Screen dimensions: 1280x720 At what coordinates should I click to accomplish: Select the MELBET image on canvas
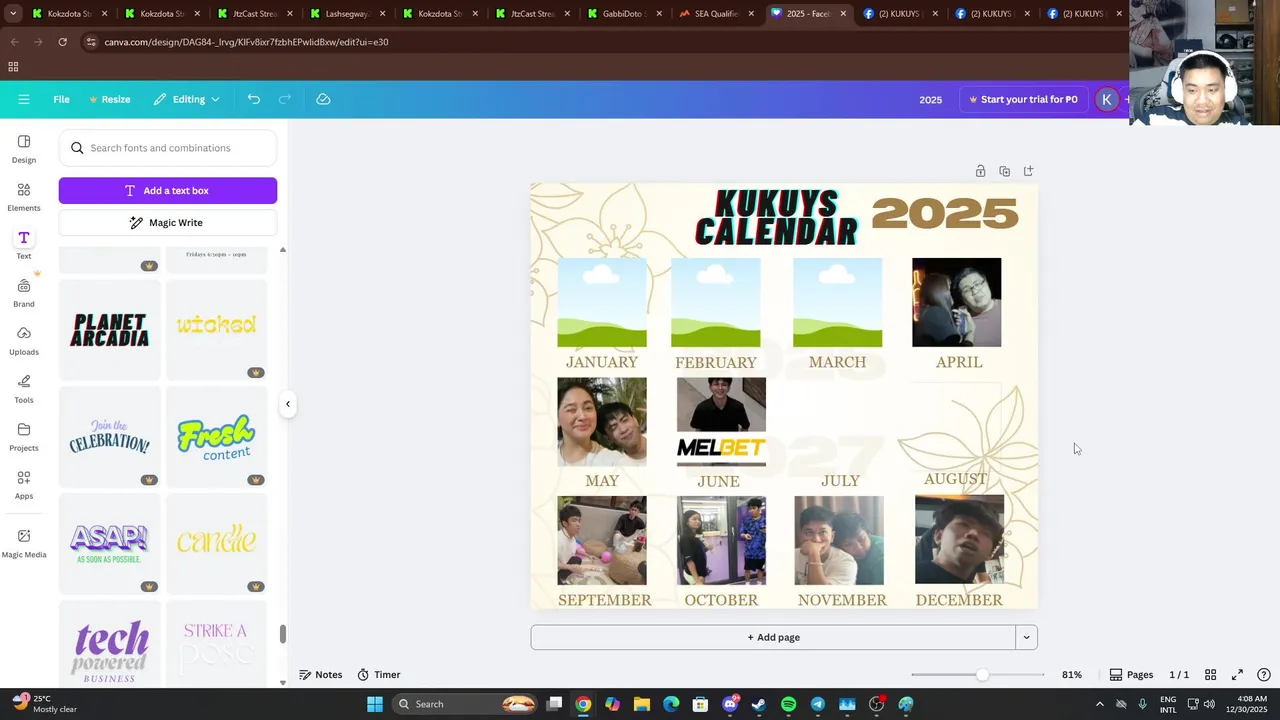click(x=721, y=449)
